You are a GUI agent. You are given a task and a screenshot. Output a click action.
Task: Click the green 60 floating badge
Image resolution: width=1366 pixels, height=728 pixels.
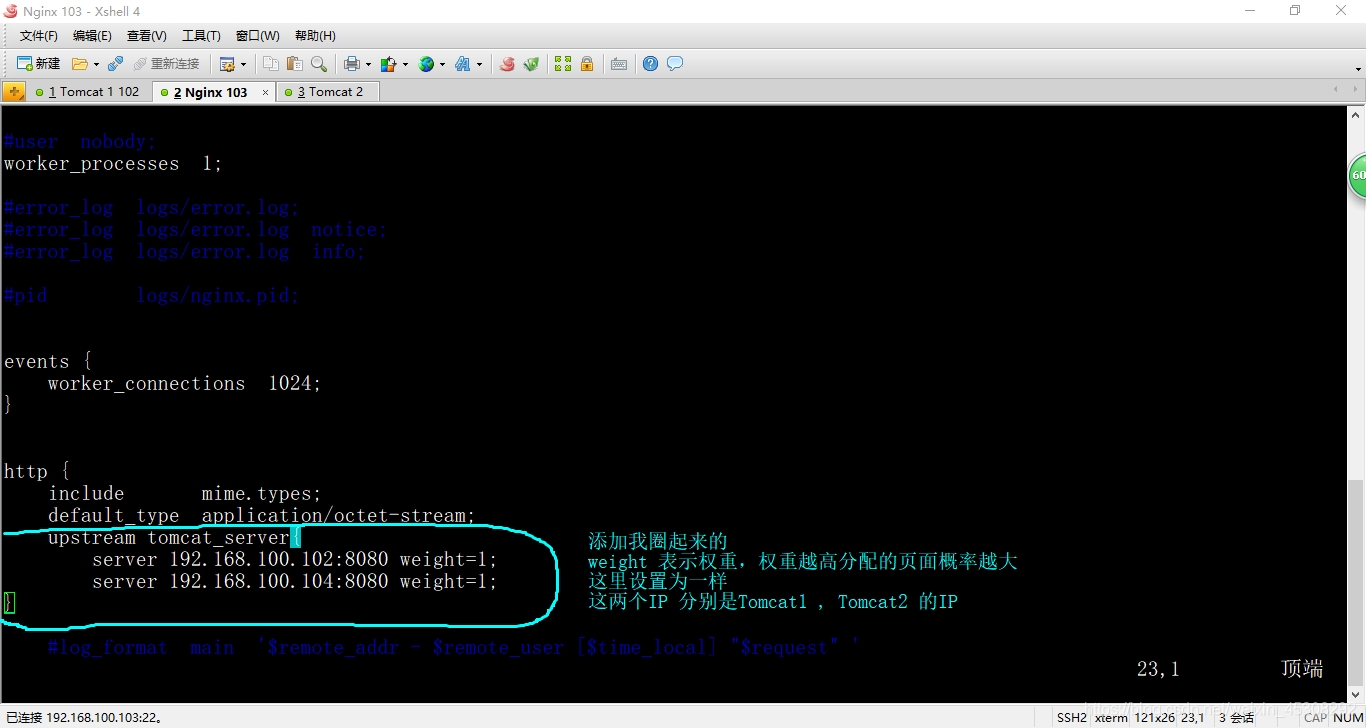(x=1357, y=176)
